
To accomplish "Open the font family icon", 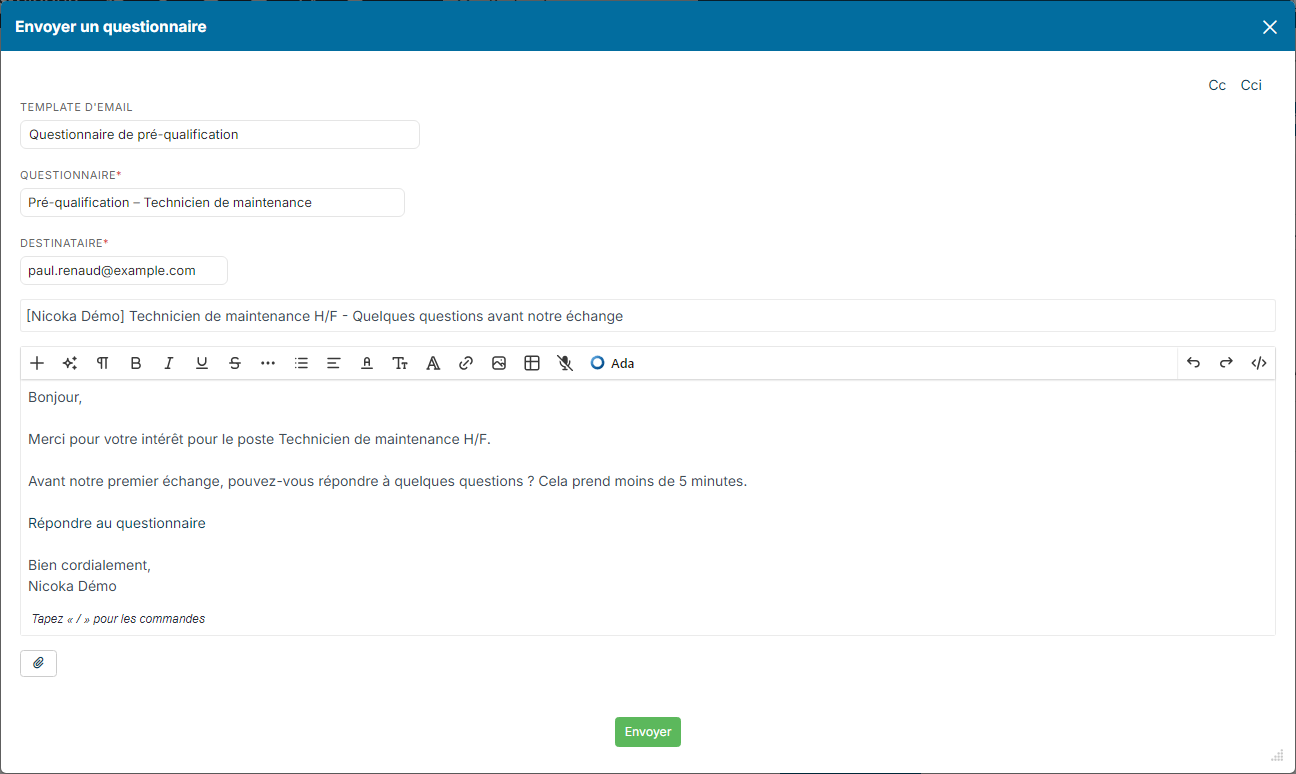I will [x=433, y=363].
